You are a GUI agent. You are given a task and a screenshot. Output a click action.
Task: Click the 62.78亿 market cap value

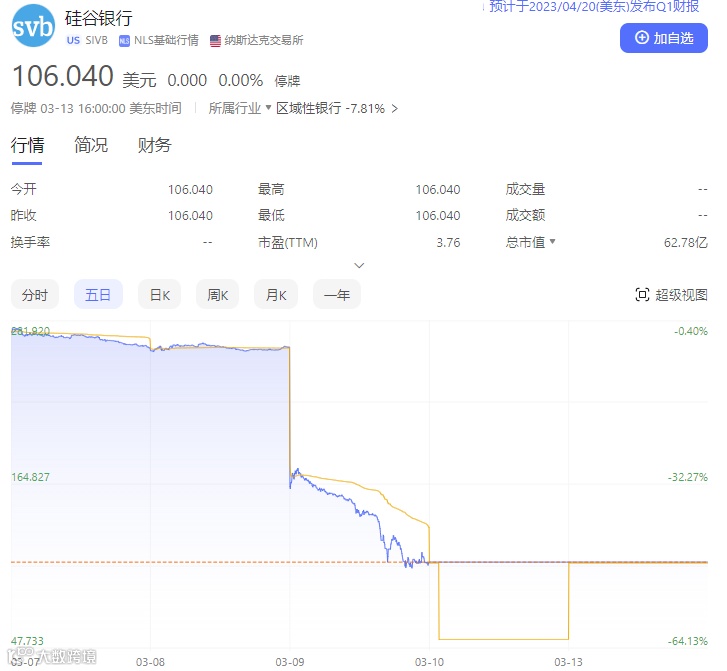point(685,243)
